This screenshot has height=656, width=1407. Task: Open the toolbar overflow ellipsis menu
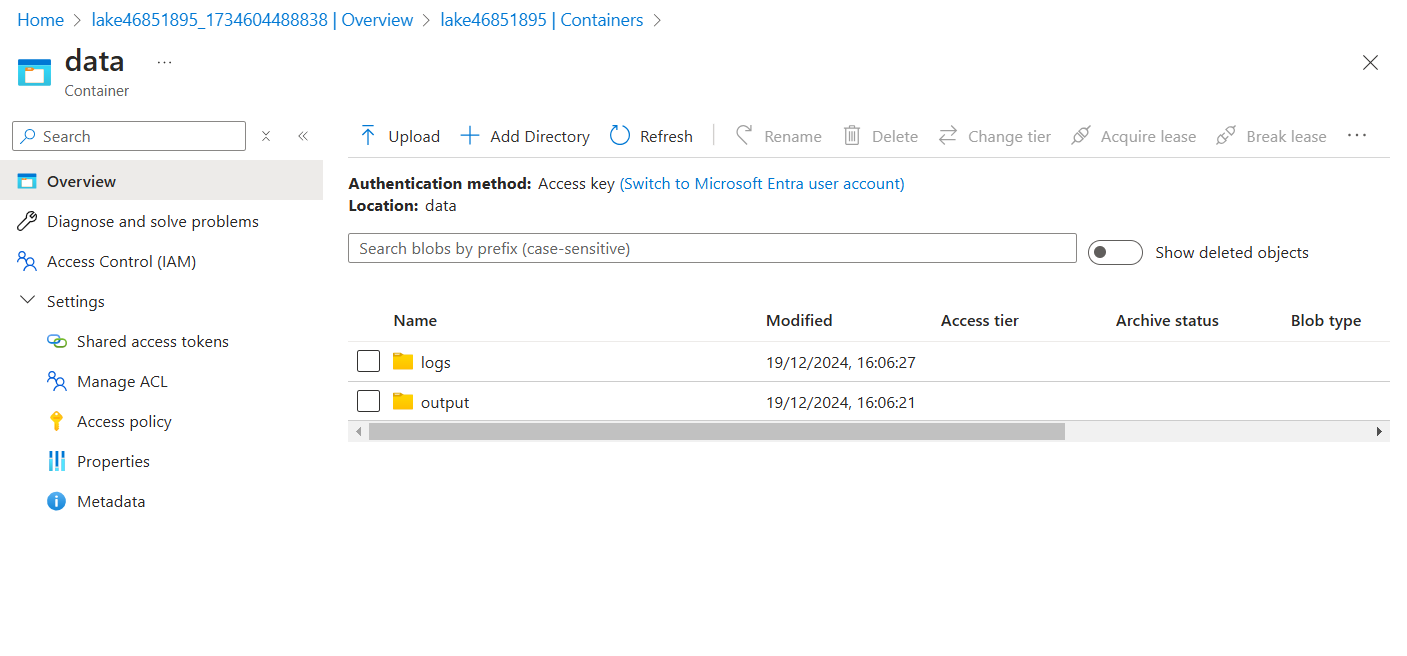tap(1357, 135)
